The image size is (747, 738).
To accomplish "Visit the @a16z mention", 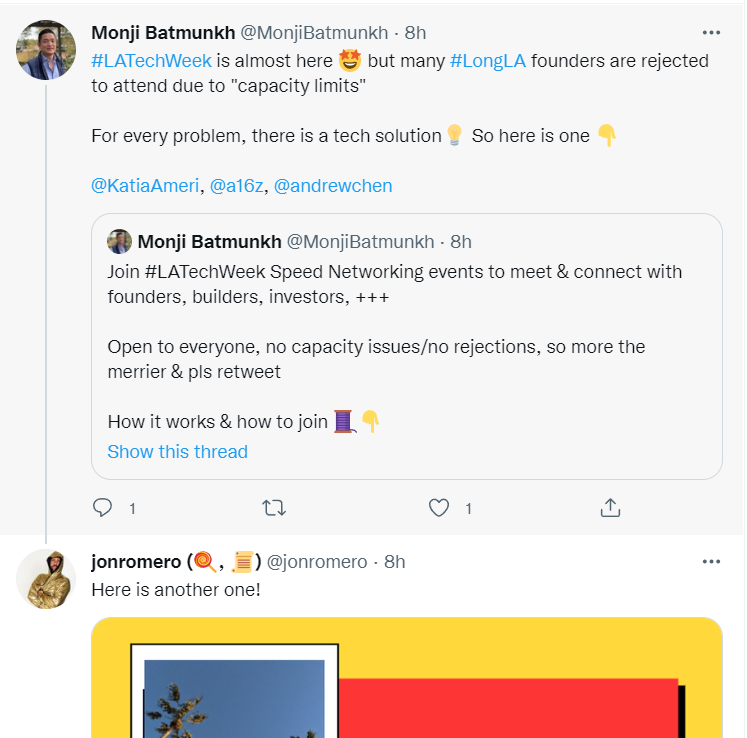I will pyautogui.click(x=236, y=186).
